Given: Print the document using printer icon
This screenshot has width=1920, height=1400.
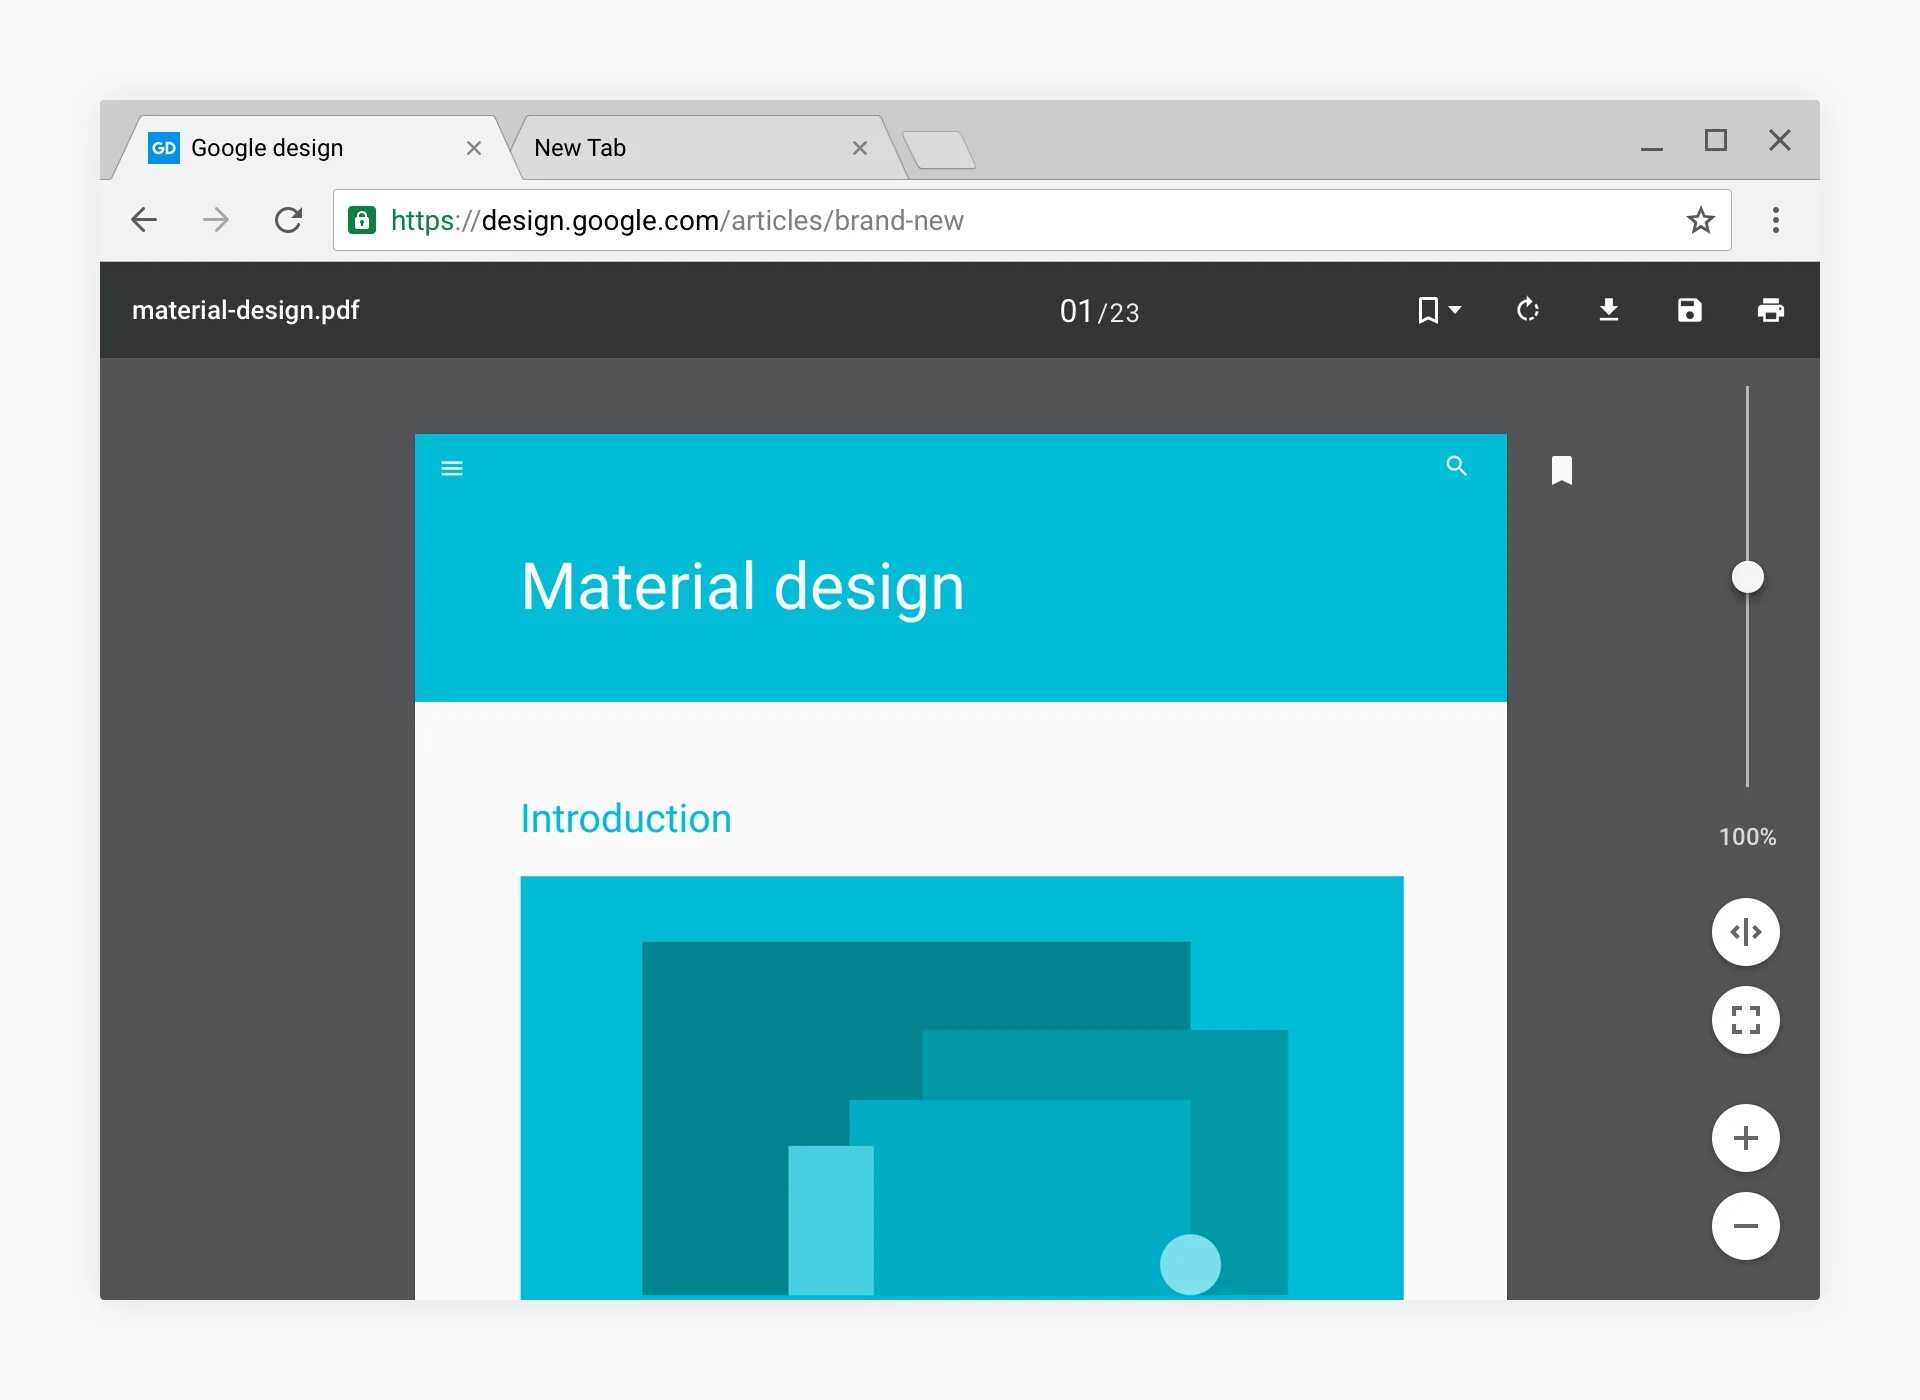Looking at the screenshot, I should 1770,310.
